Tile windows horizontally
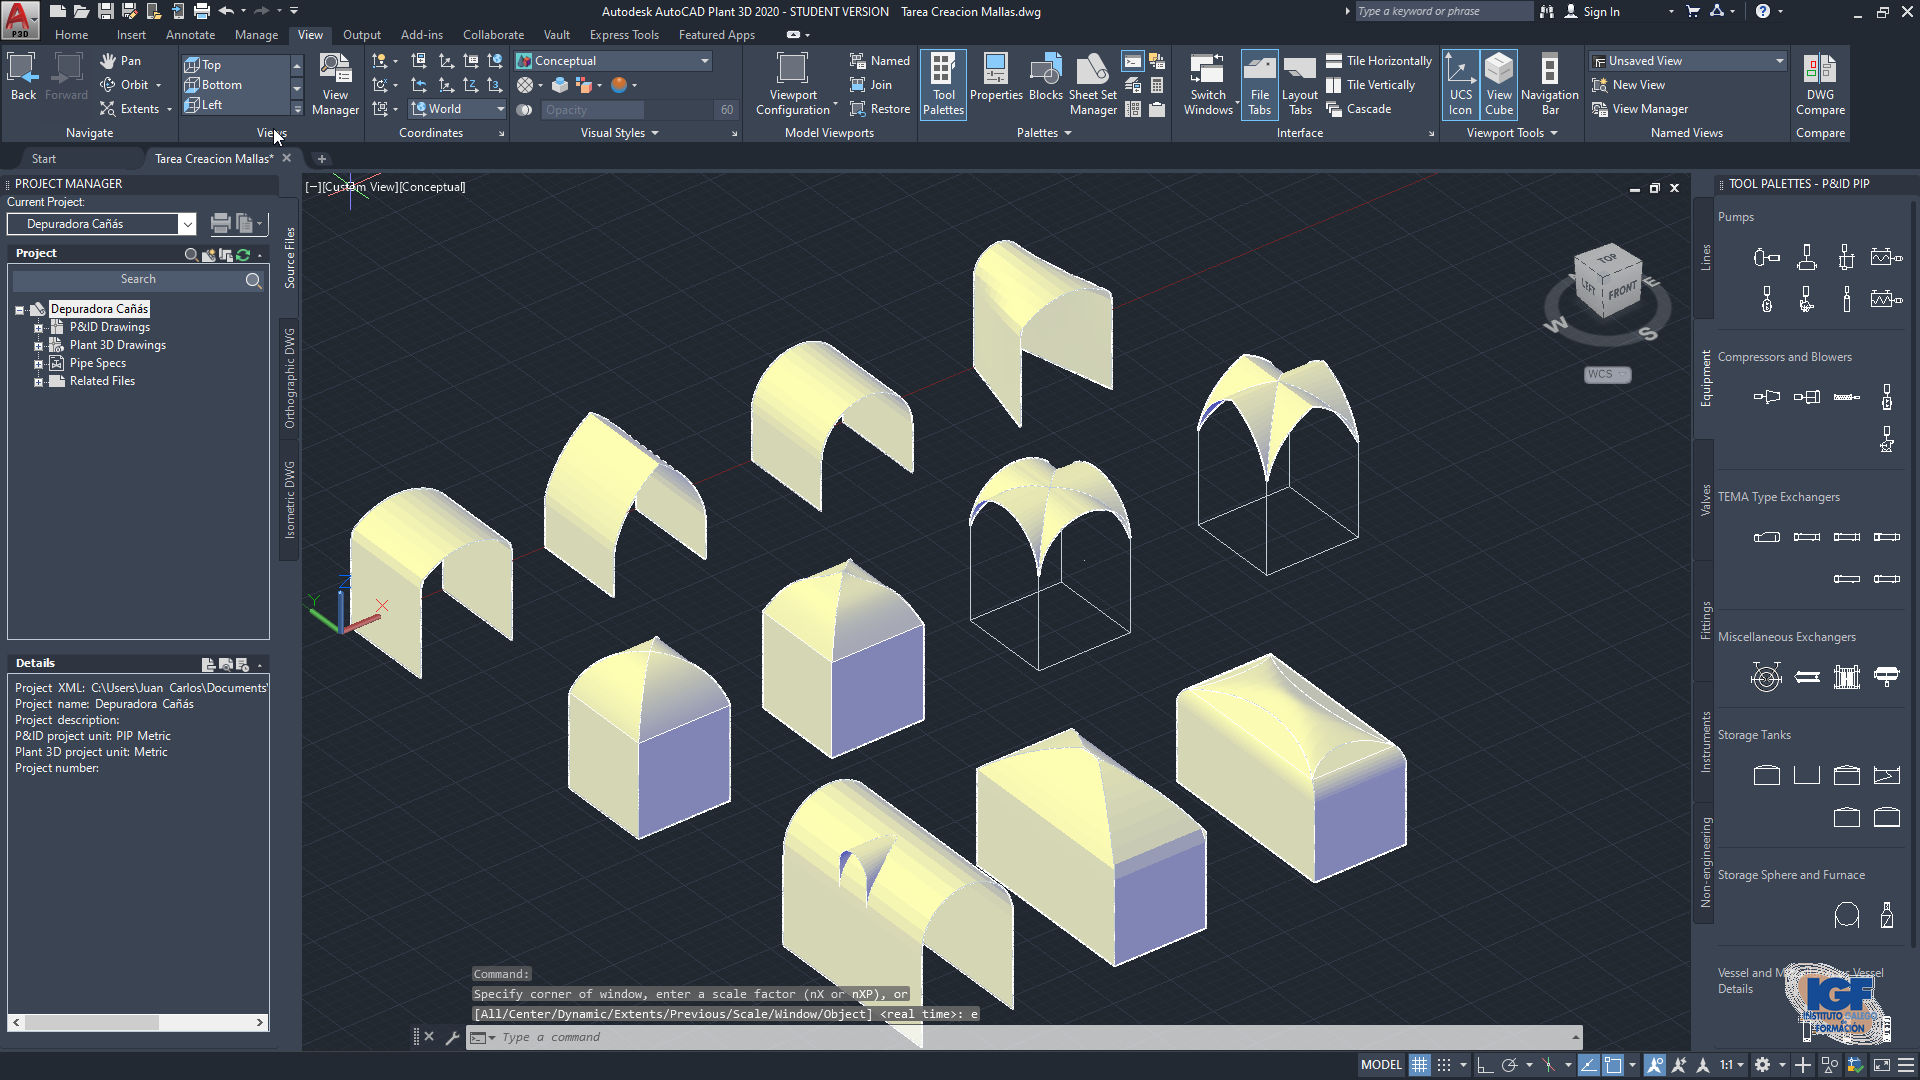 [1379, 61]
